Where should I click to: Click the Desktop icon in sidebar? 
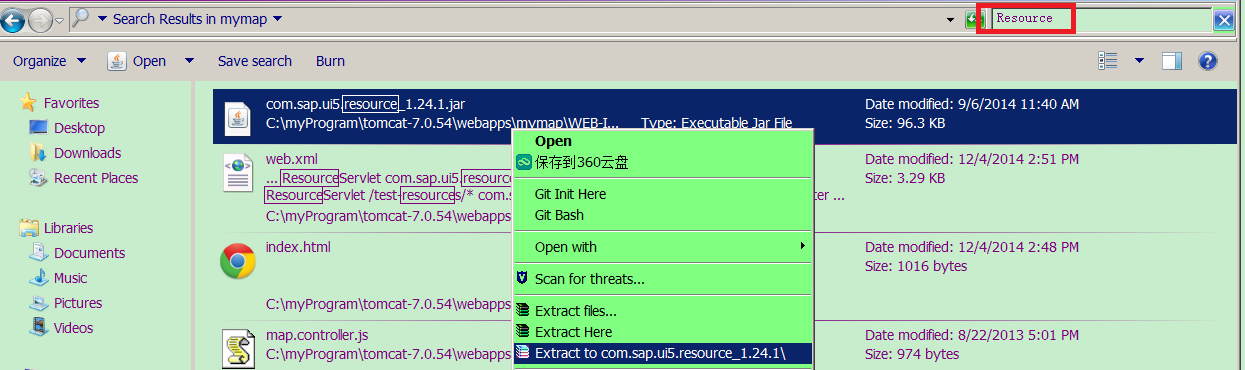(x=39, y=127)
